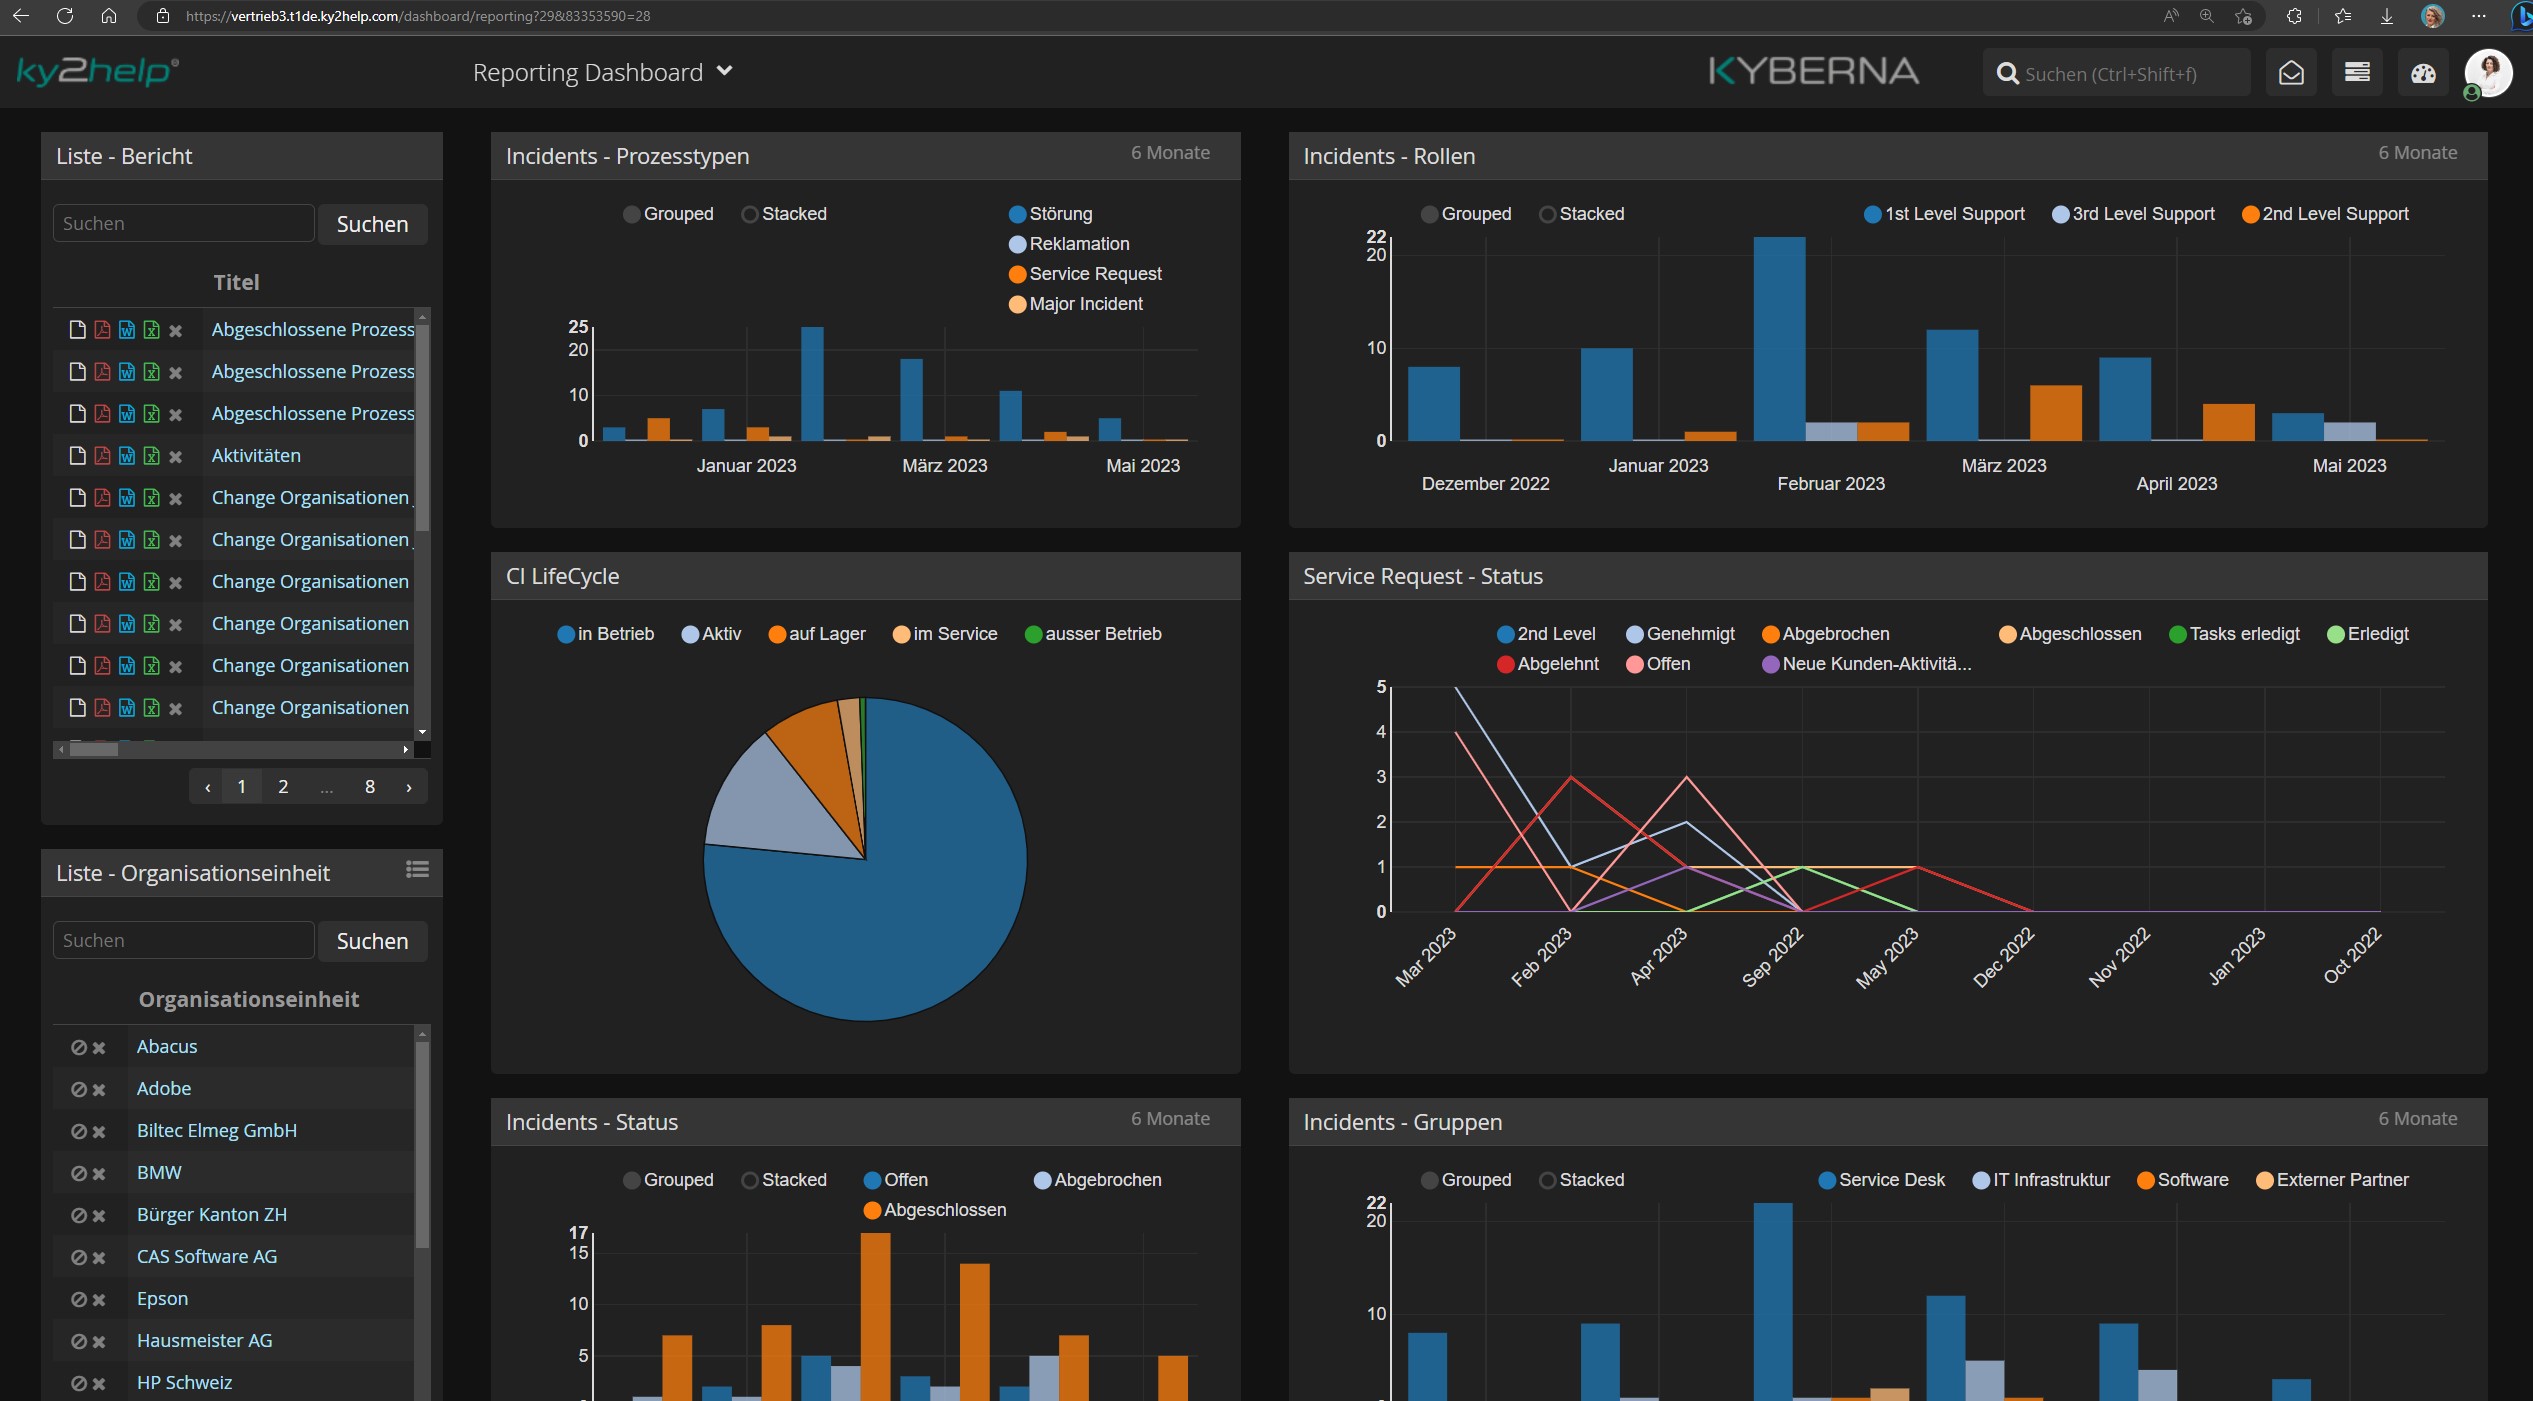Click the list icon in Liste - Organisationseinheit header
The image size is (2533, 1401).
[x=417, y=871]
